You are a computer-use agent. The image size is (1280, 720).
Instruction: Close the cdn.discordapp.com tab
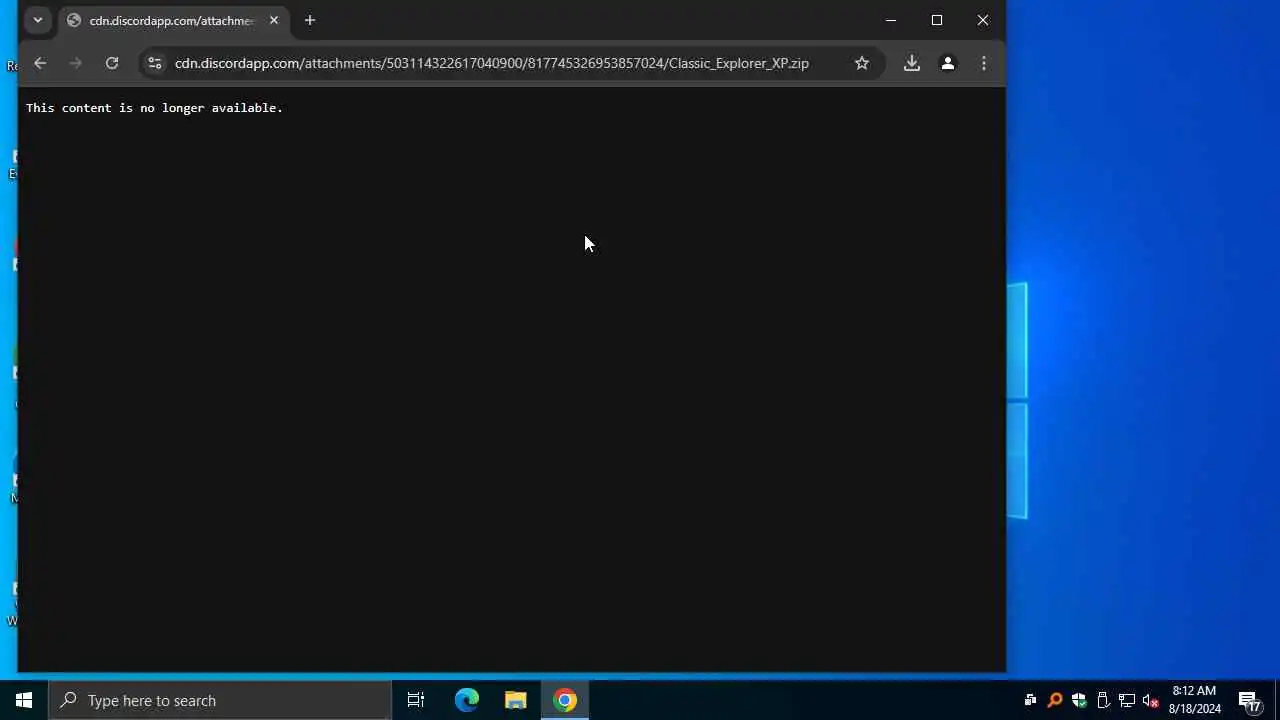click(274, 20)
